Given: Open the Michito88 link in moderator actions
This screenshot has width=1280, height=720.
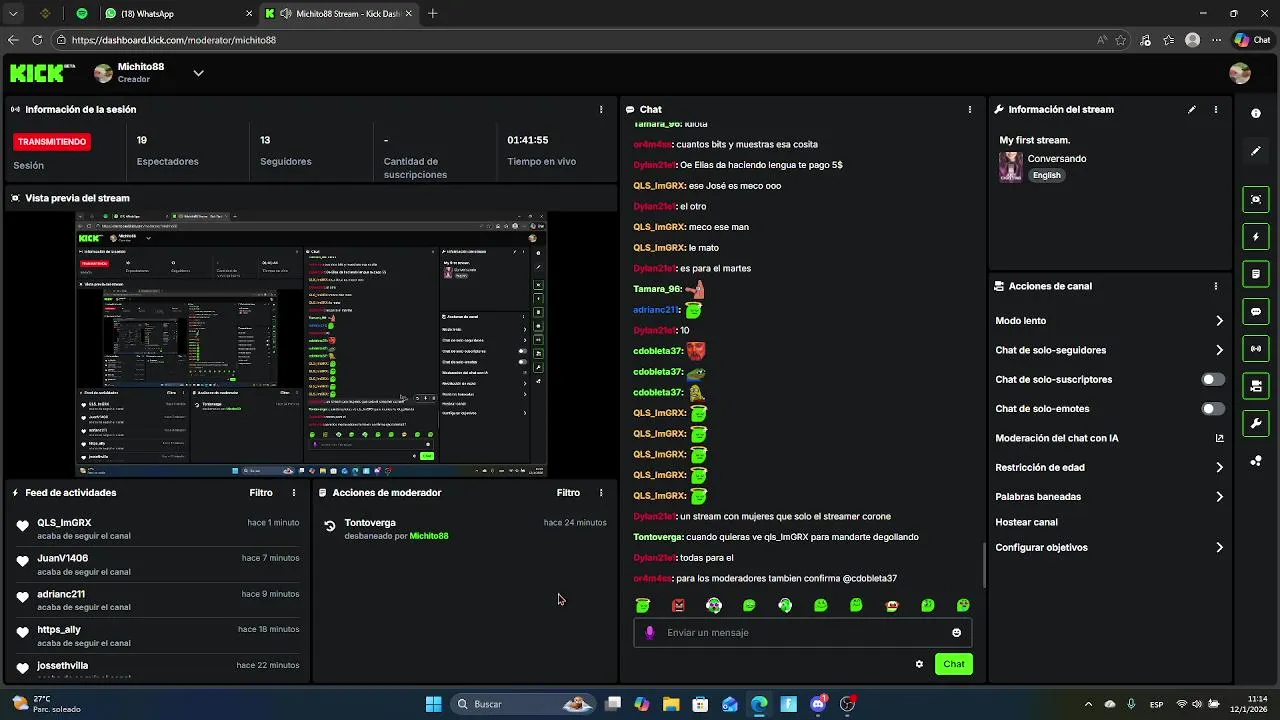Looking at the screenshot, I should click(x=429, y=536).
